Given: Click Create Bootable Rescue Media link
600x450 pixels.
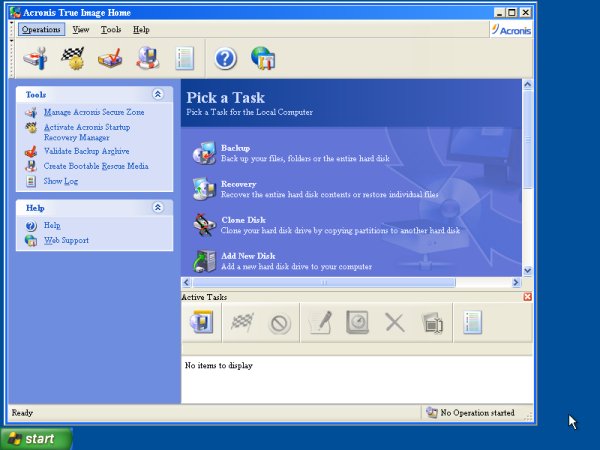Looking at the screenshot, I should point(96,166).
